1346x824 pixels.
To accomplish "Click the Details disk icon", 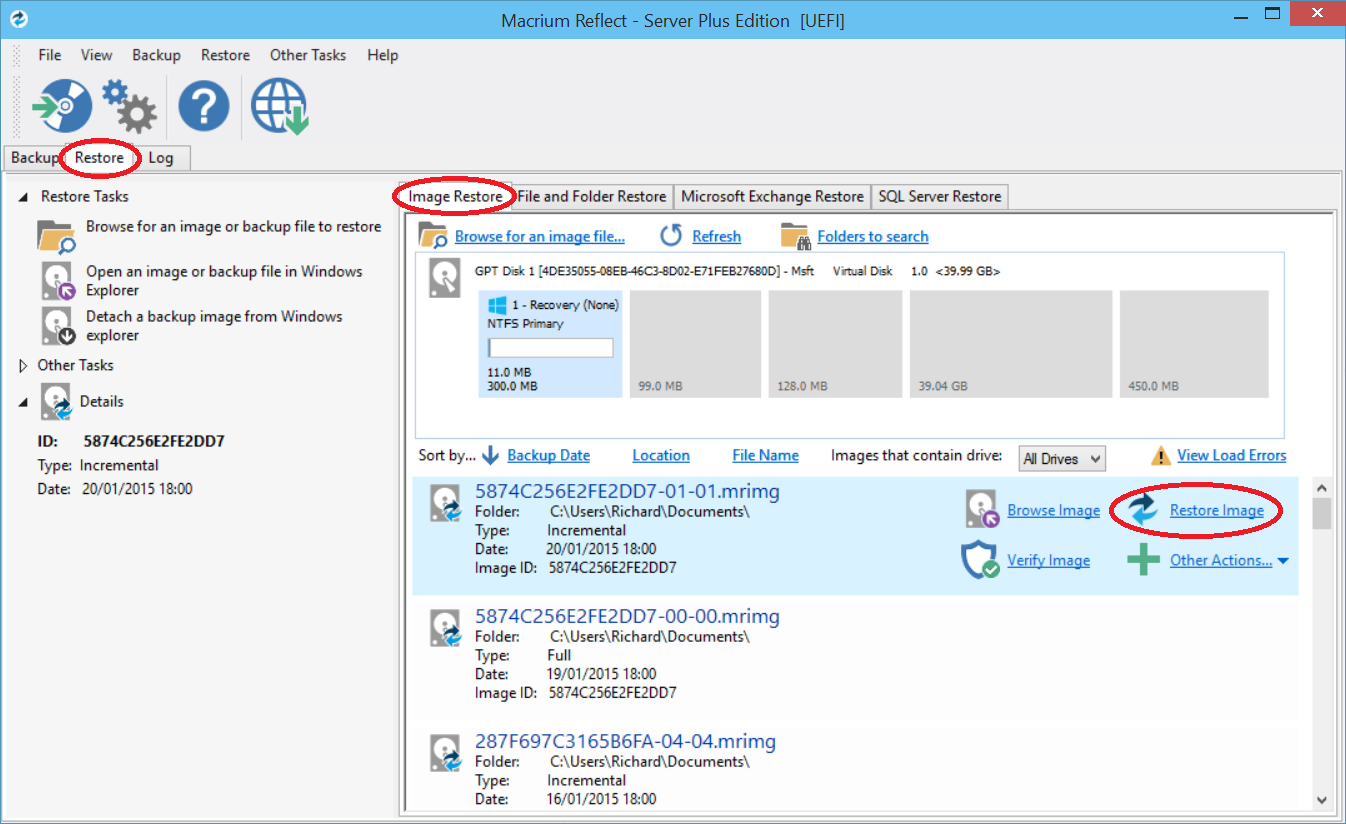I will tap(57, 401).
